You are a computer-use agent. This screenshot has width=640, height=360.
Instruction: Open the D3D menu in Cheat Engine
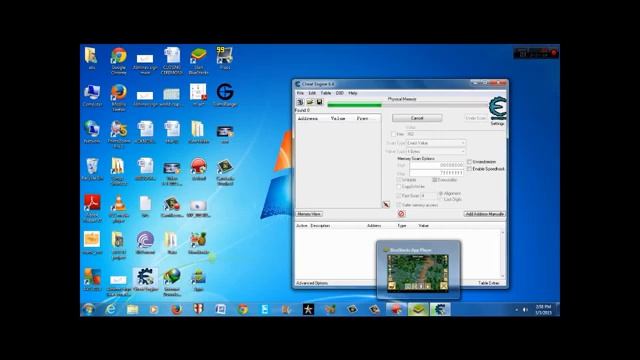(340, 93)
